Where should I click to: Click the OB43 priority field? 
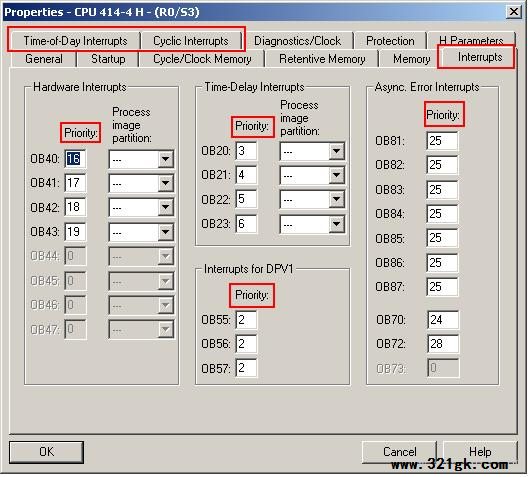(75, 232)
